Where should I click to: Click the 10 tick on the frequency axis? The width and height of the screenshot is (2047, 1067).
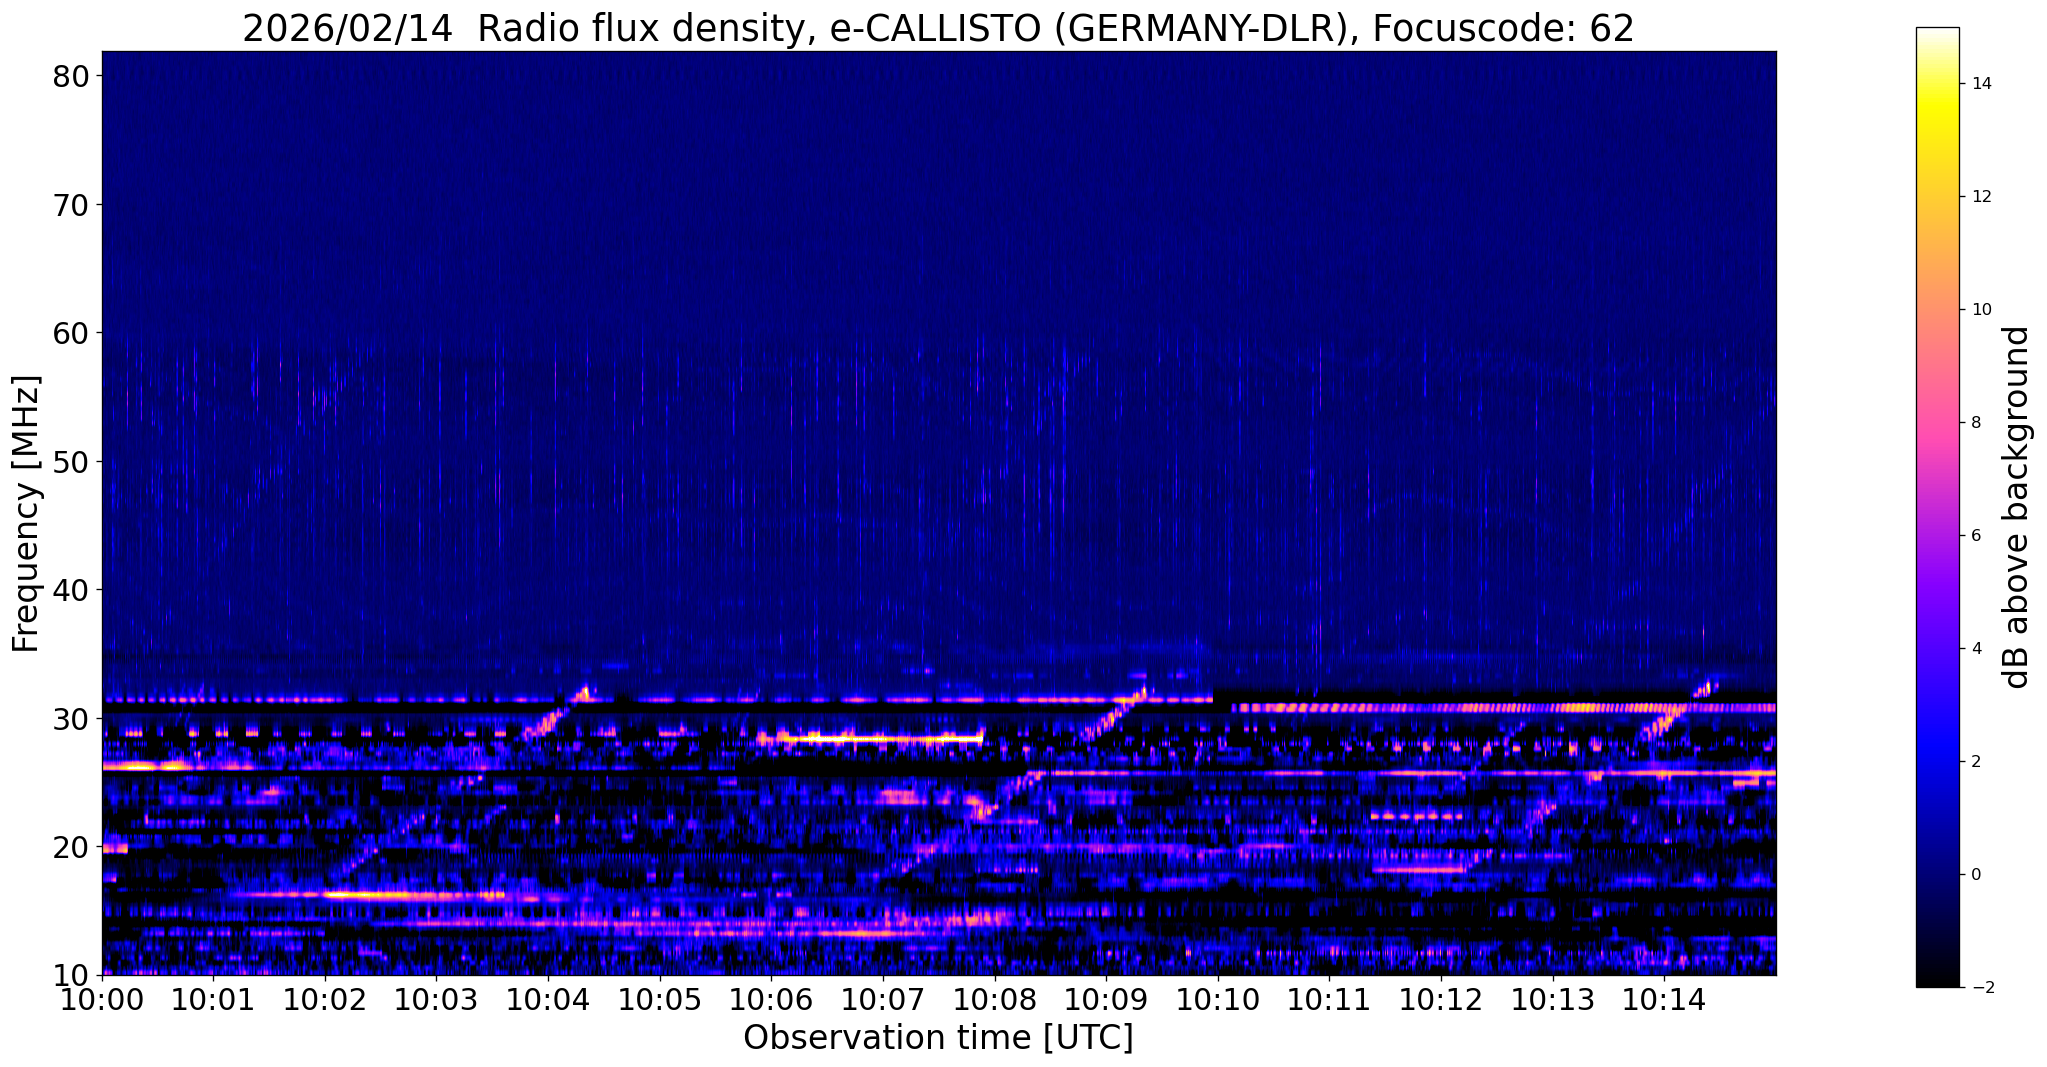tap(73, 975)
